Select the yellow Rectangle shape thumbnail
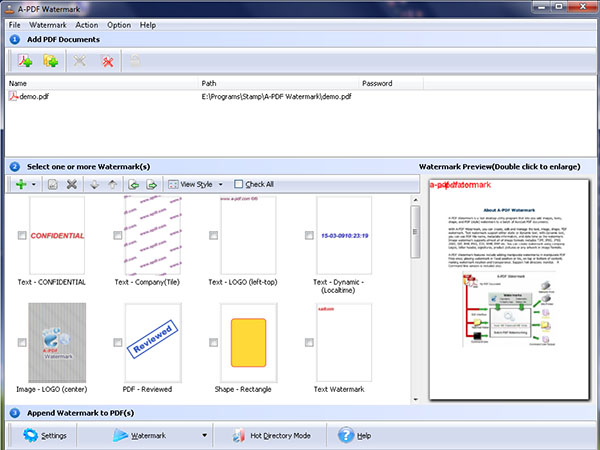The height and width of the screenshot is (450, 600). pyautogui.click(x=248, y=342)
